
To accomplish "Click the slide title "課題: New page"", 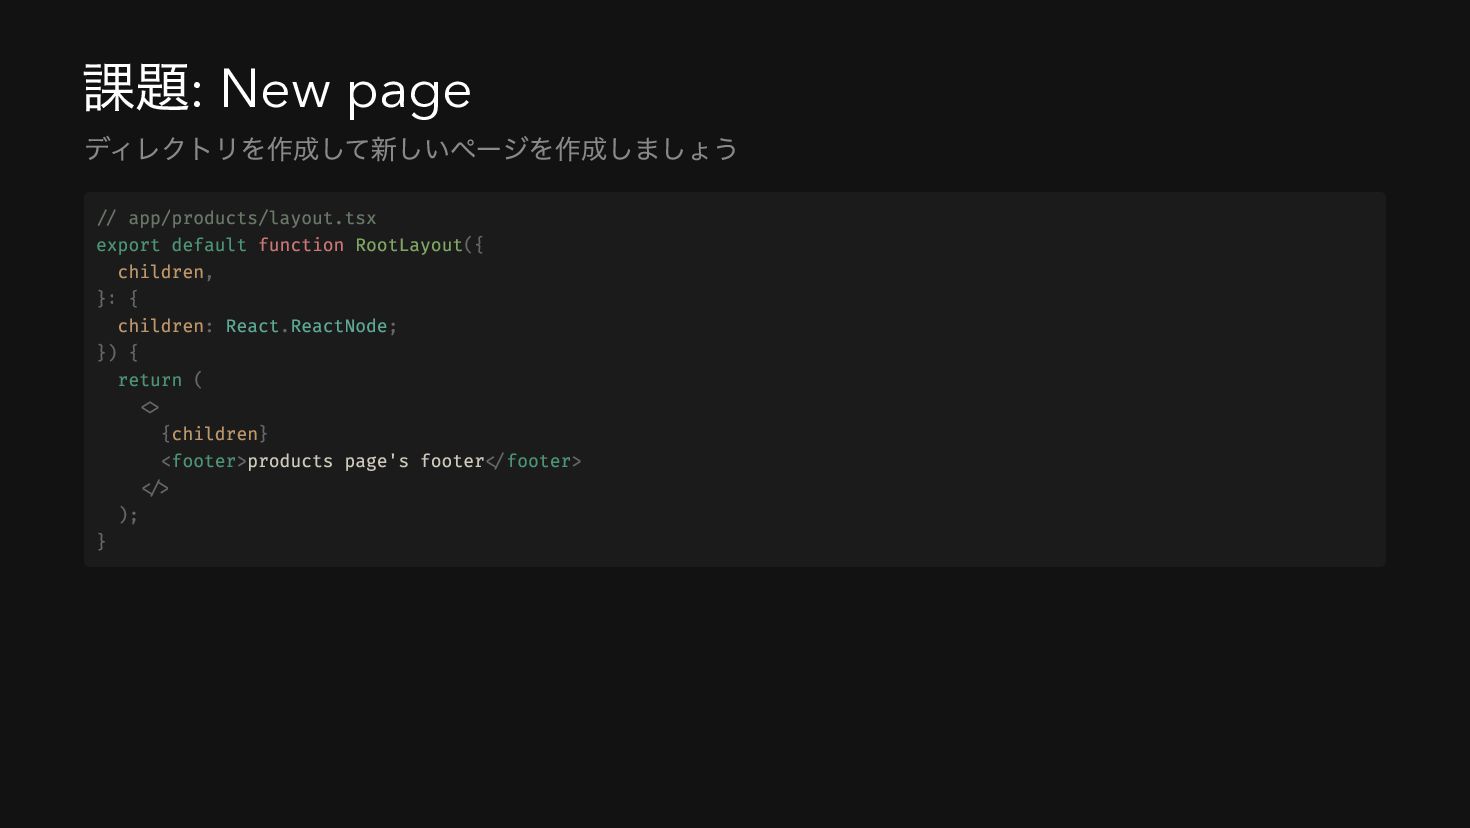I will point(277,89).
